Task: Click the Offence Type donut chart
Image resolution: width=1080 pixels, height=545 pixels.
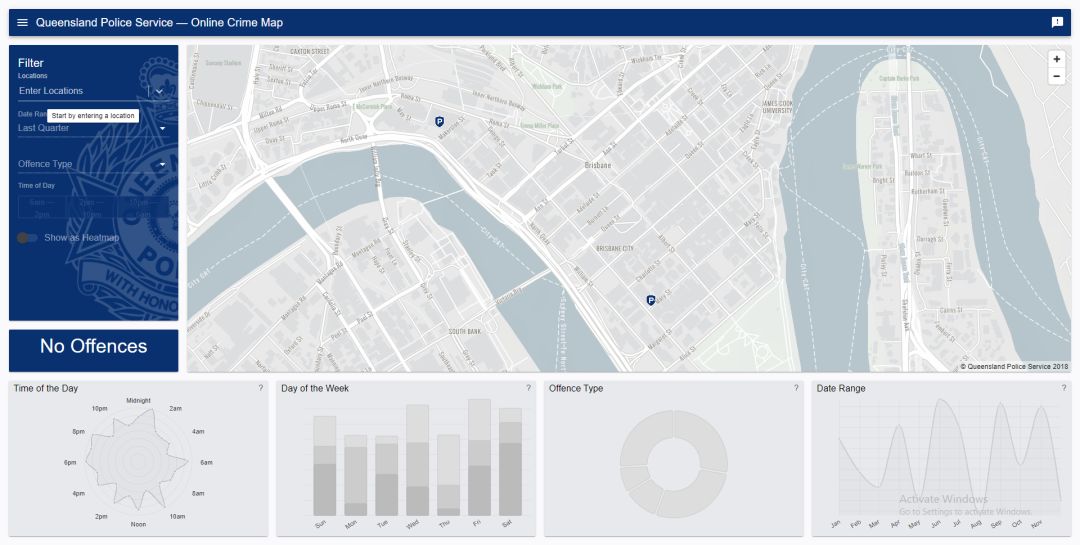Action: (x=673, y=463)
